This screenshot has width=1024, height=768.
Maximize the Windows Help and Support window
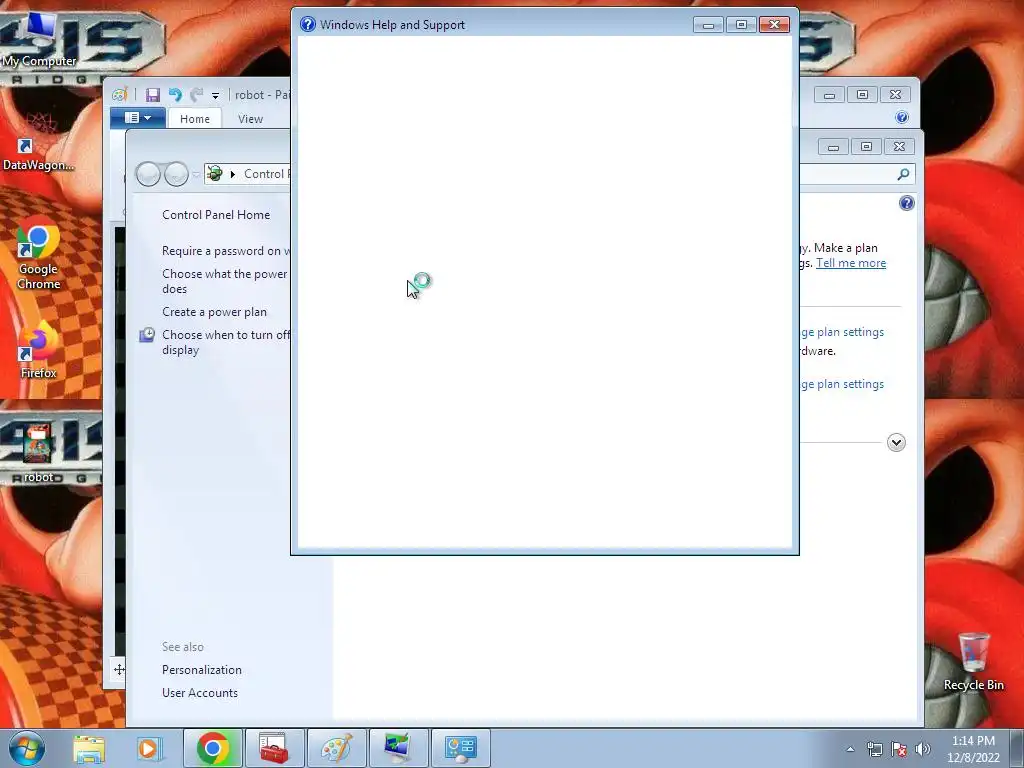pos(741,25)
